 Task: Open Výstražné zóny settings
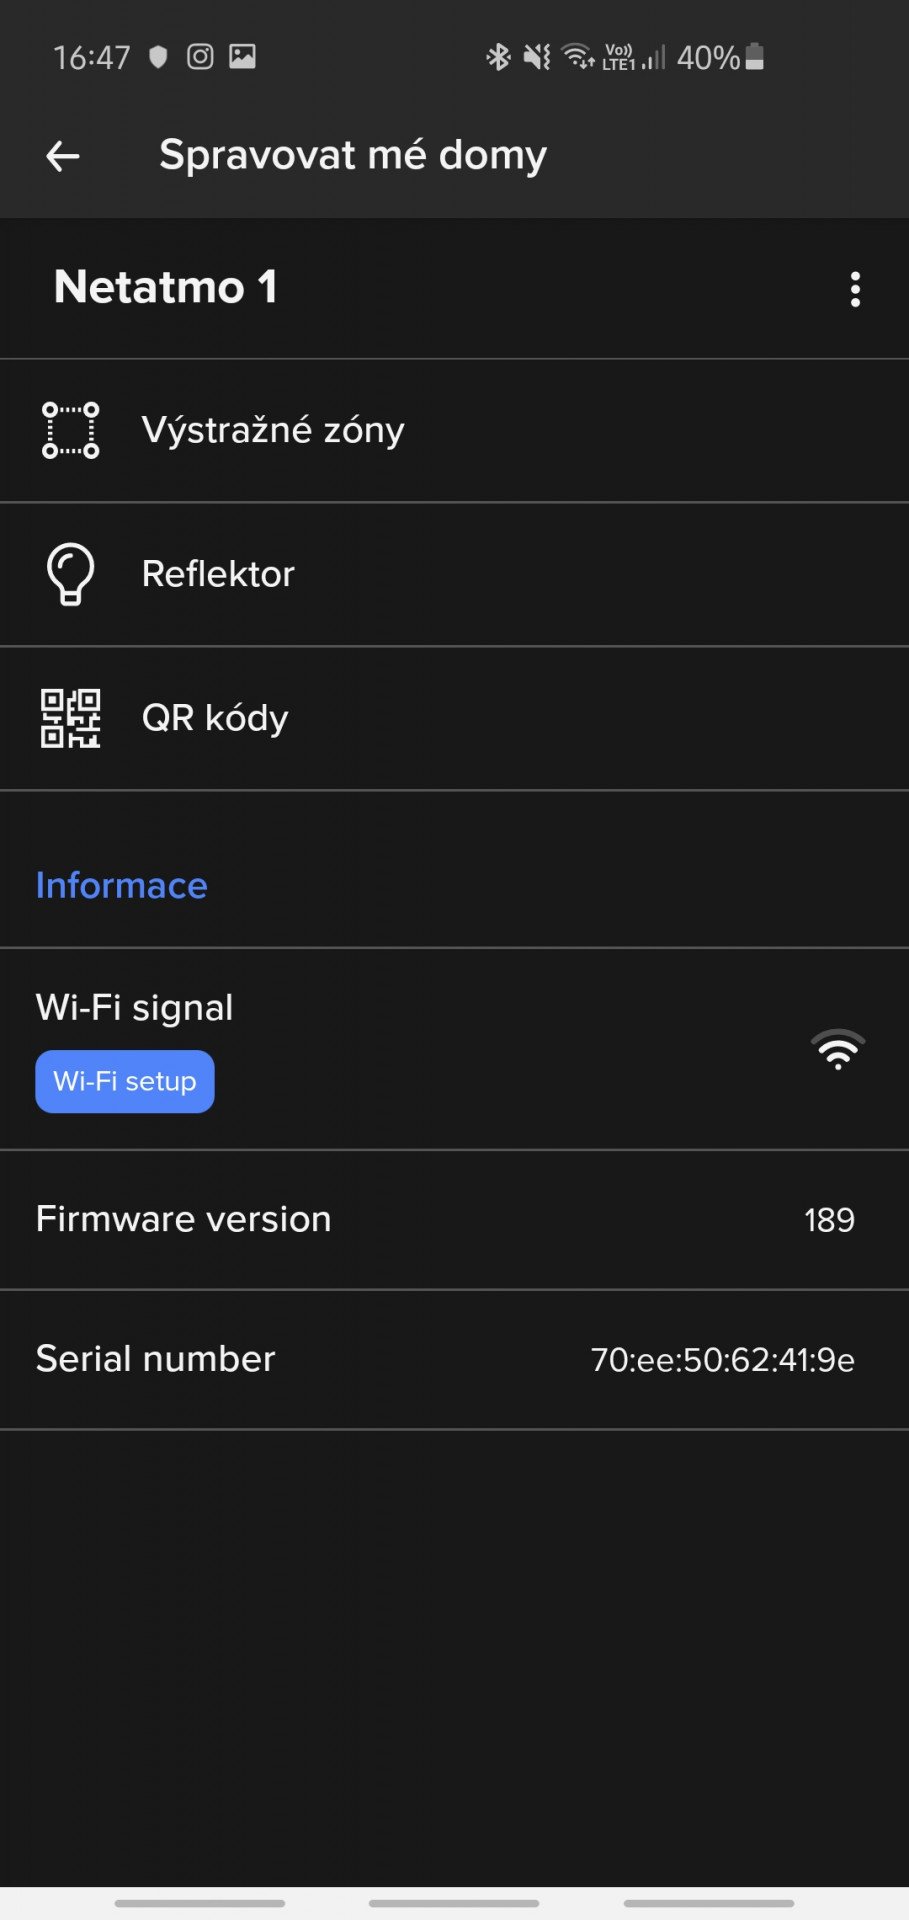coord(273,430)
